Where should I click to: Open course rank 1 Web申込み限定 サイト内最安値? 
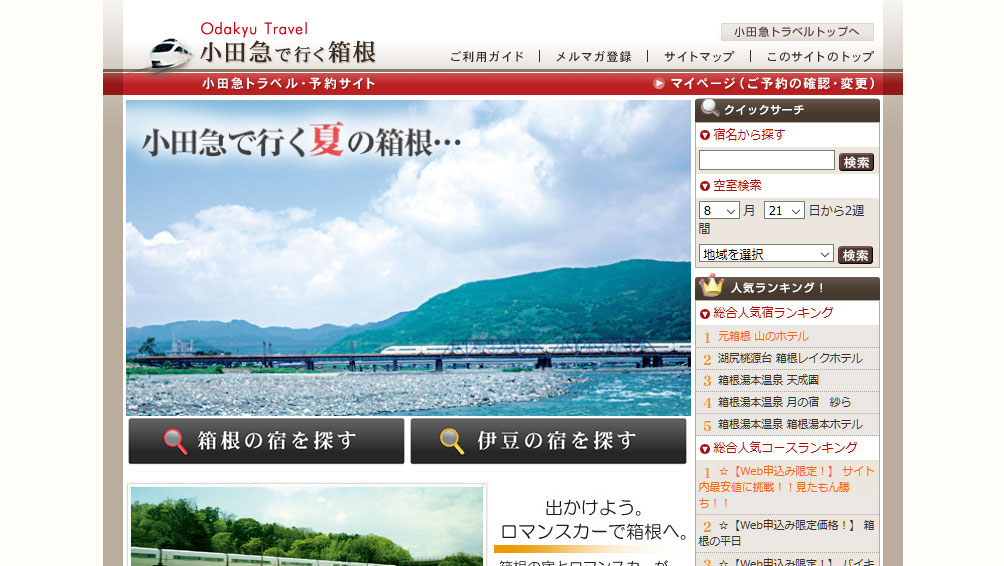coord(786,487)
